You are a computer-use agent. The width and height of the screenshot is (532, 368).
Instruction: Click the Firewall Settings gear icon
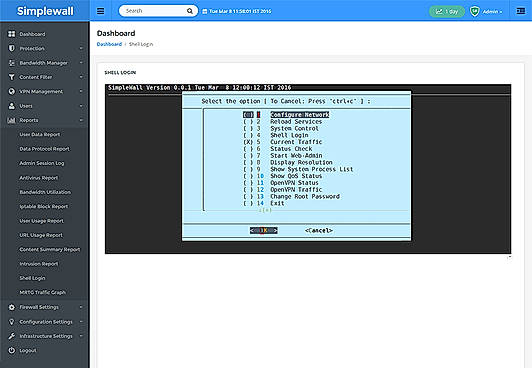point(12,307)
